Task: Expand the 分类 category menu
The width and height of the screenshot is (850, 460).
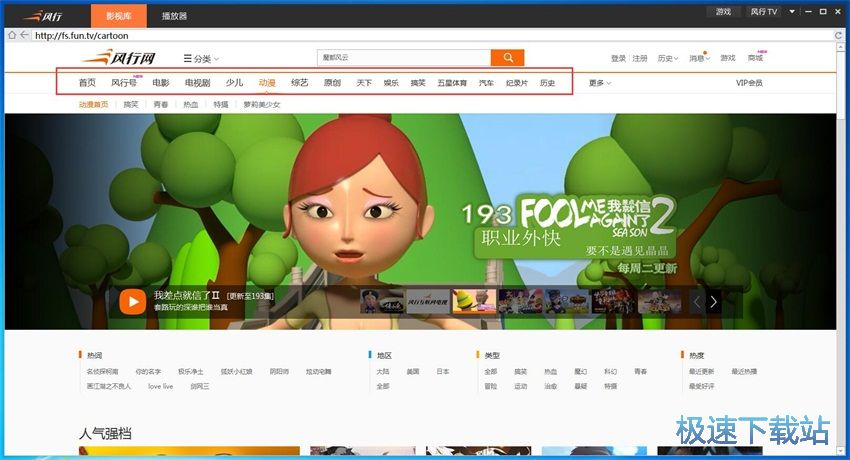Action: tap(201, 59)
